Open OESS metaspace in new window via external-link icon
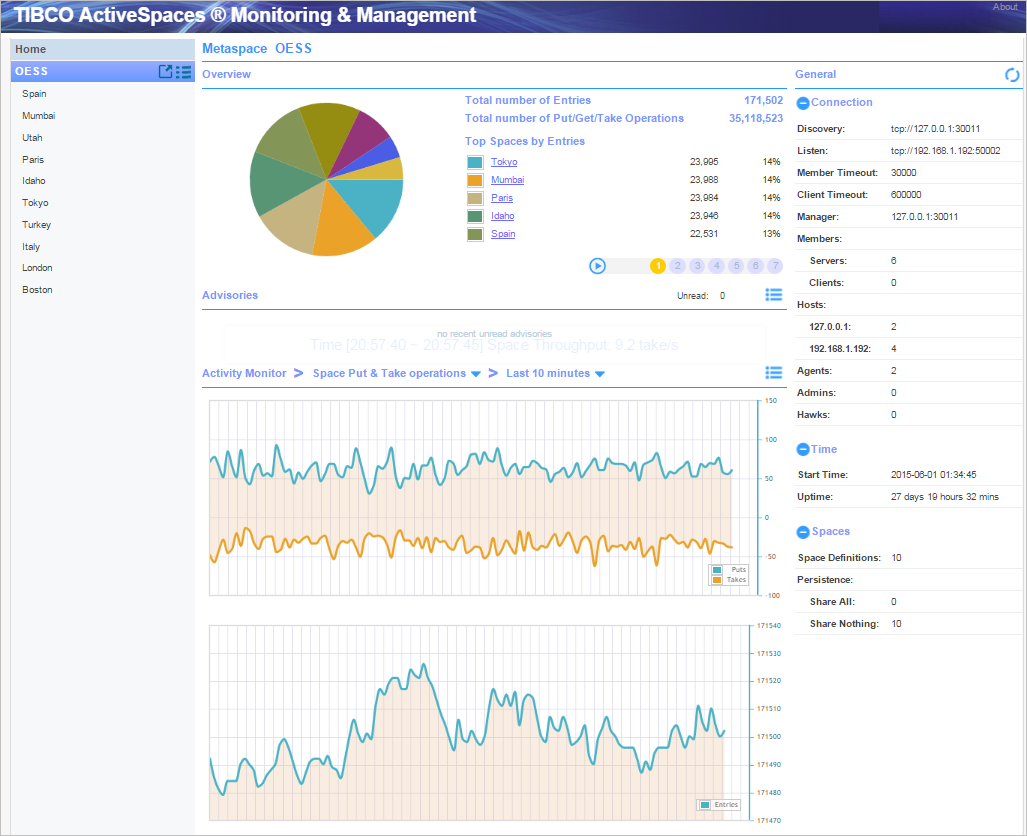The width and height of the screenshot is (1027, 836). (167, 72)
